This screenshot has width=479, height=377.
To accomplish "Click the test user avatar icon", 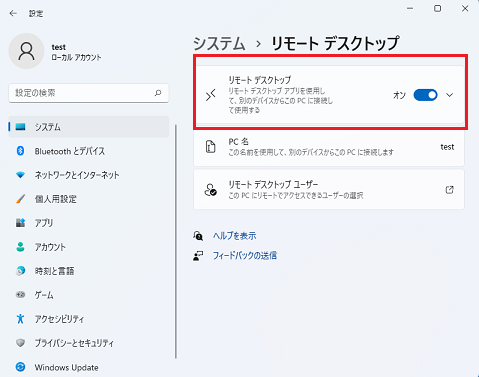I will [26, 51].
